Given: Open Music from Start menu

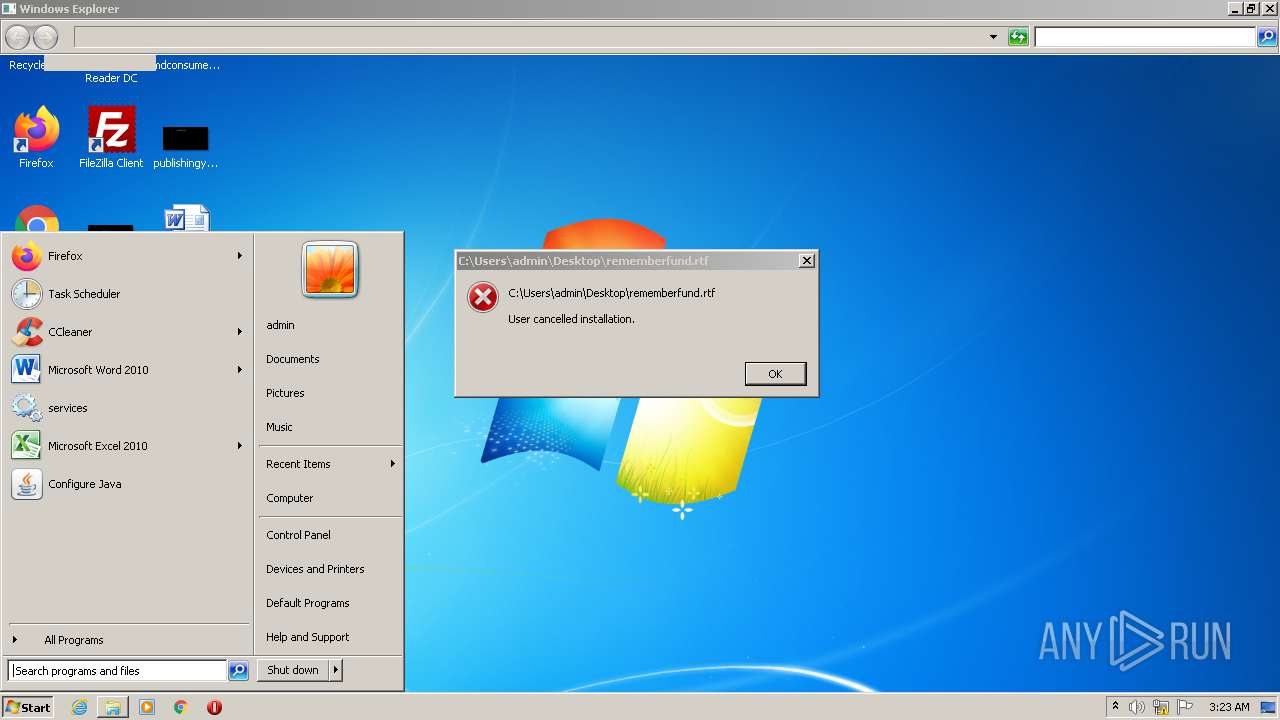Looking at the screenshot, I should [x=279, y=427].
